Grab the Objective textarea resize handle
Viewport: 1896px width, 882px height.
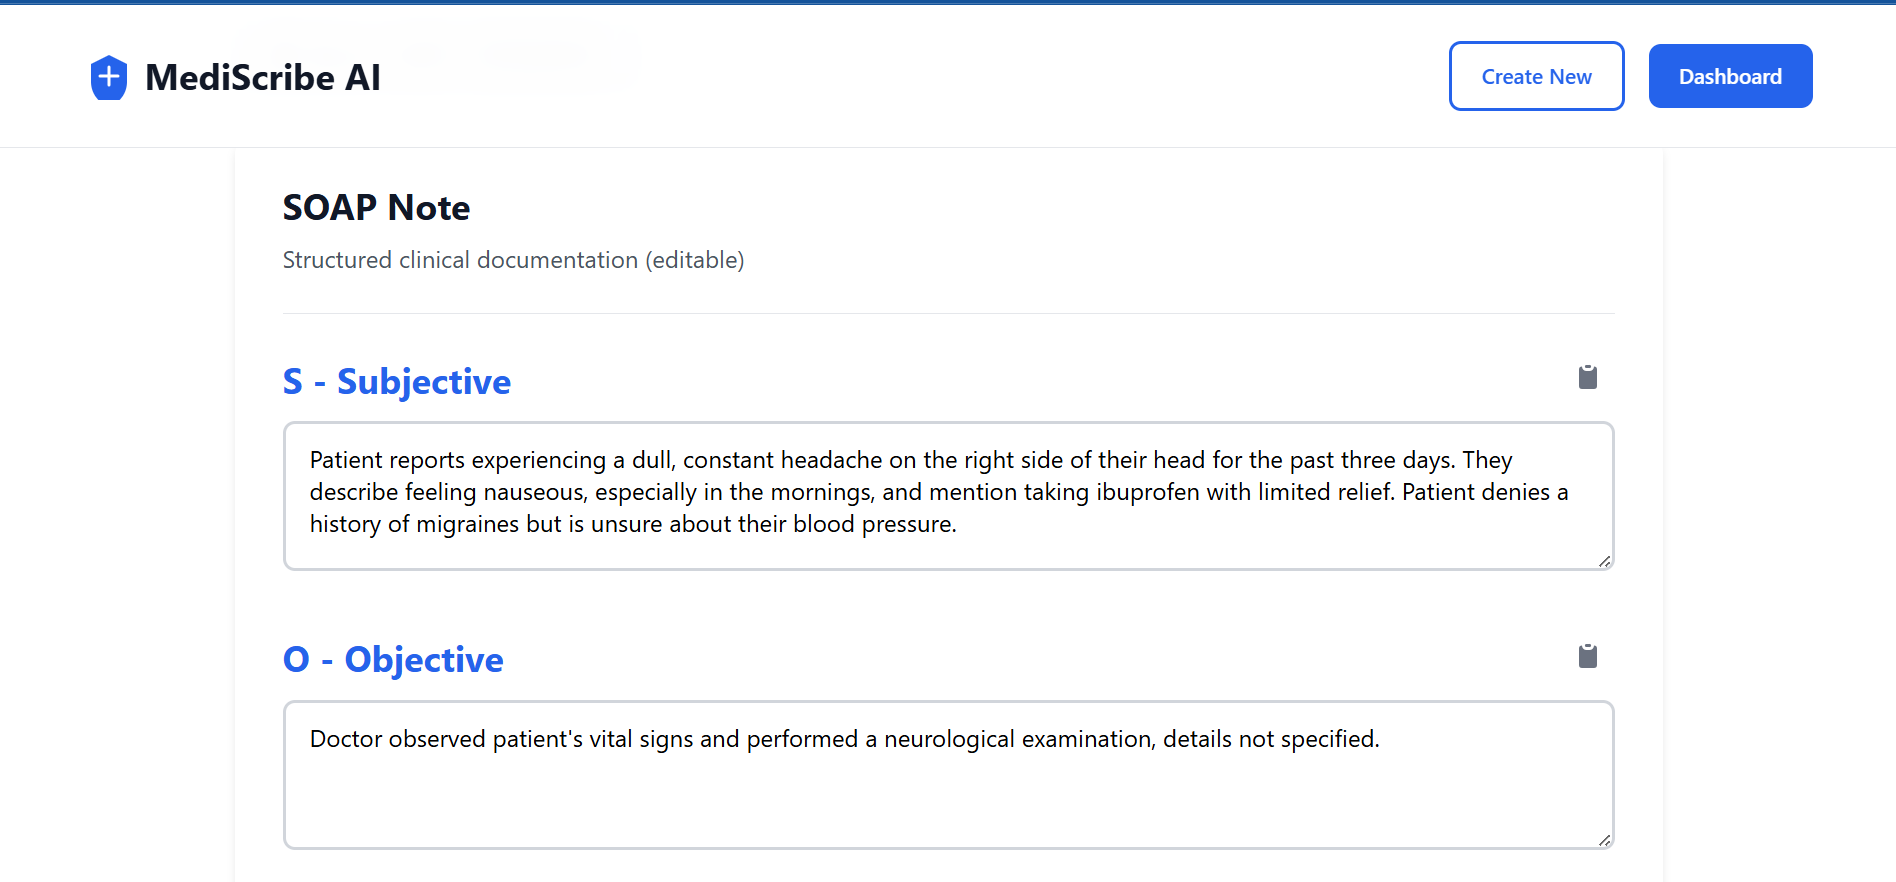pos(1604,840)
